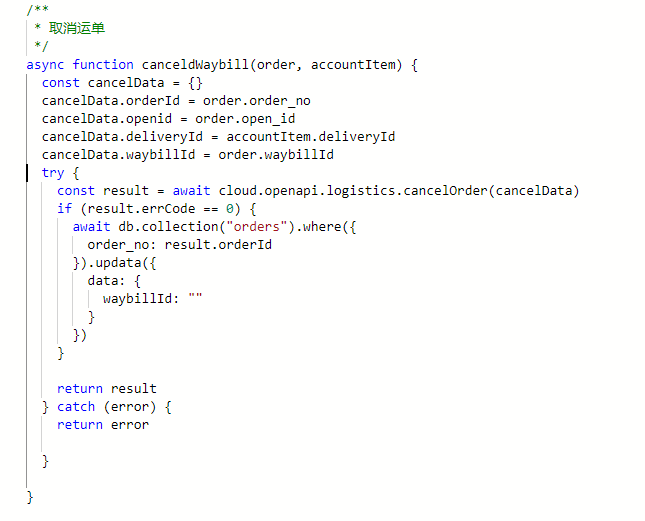Click return error statement

click(x=103, y=425)
